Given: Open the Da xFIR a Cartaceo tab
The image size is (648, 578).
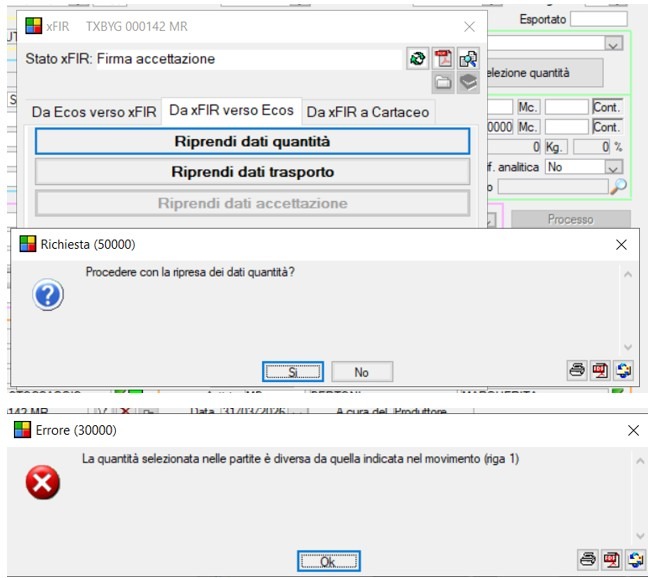Looking at the screenshot, I should tap(367, 112).
